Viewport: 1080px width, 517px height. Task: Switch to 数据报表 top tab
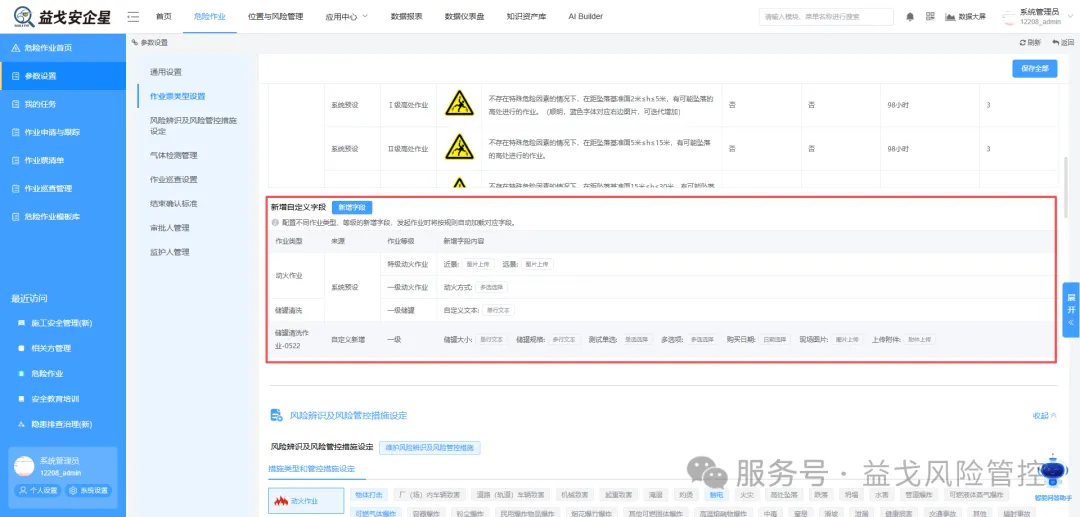(x=406, y=17)
